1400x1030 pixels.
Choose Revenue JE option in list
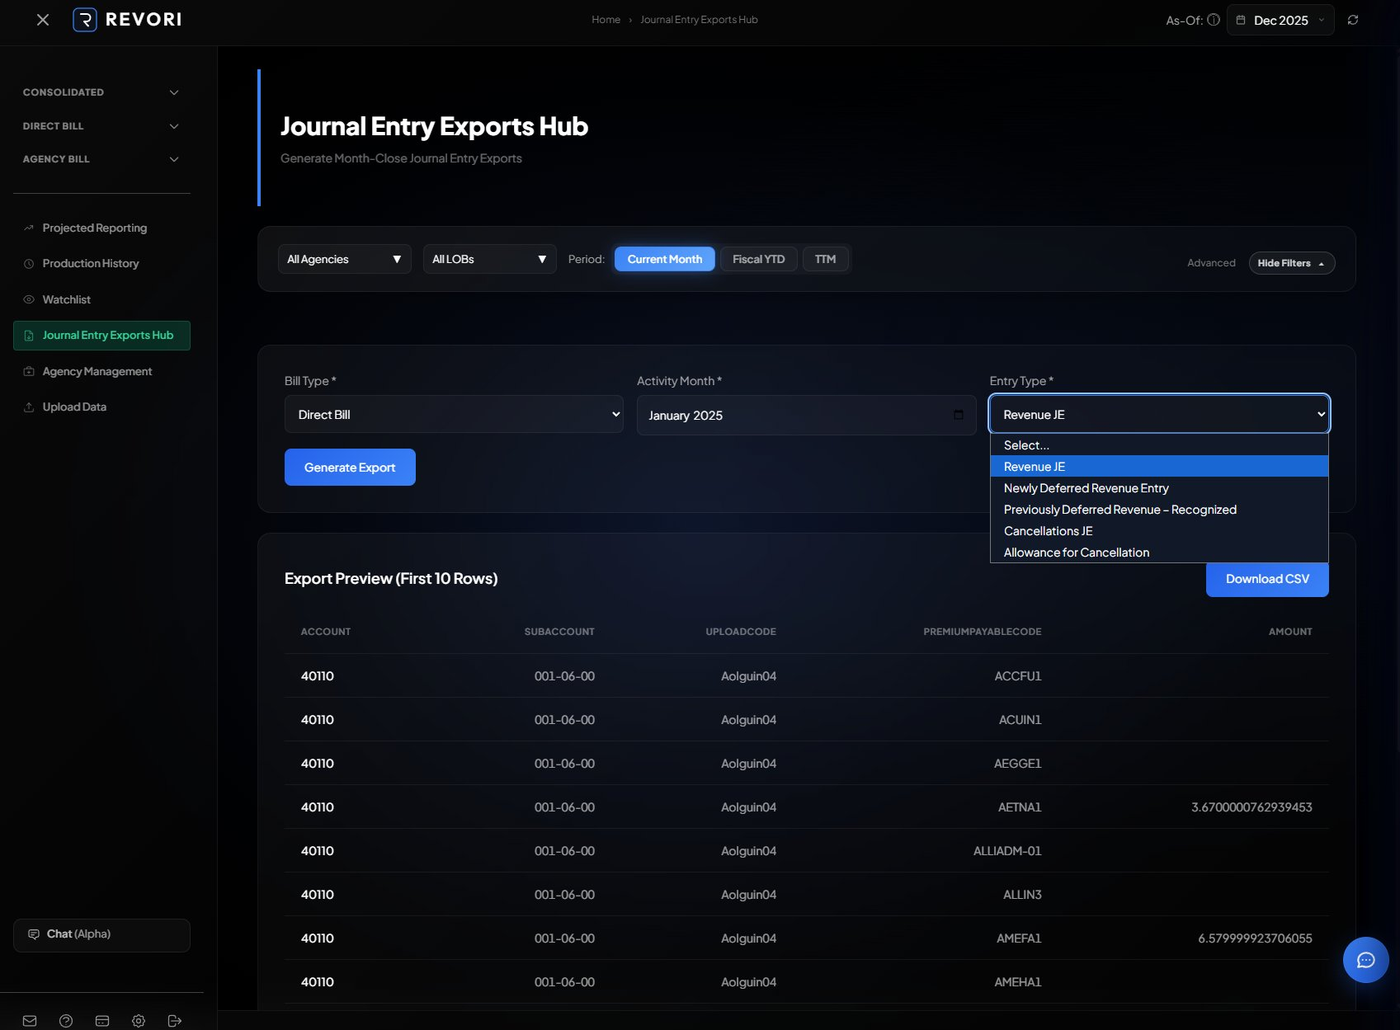click(x=1159, y=467)
